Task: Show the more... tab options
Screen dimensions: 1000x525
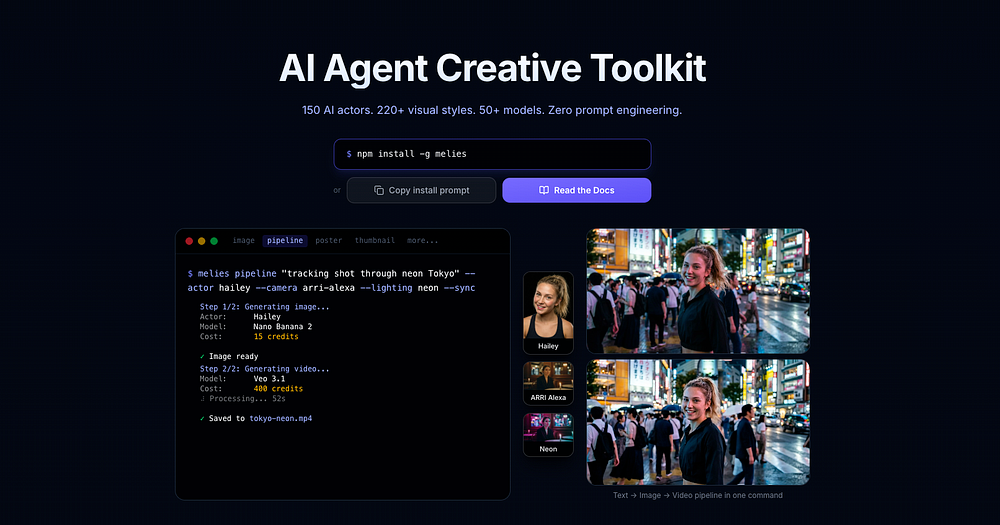Action: pos(422,240)
